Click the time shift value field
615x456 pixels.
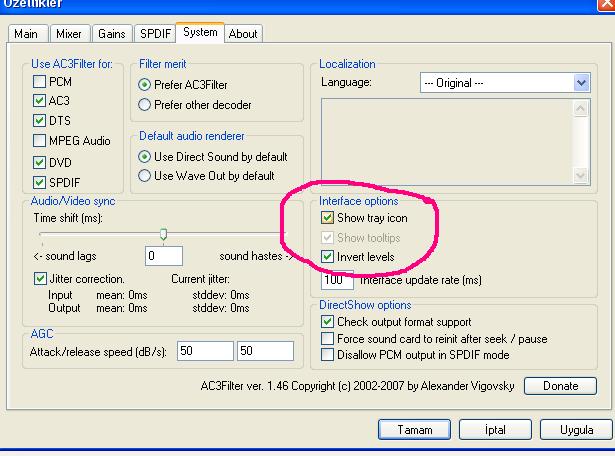[164, 256]
